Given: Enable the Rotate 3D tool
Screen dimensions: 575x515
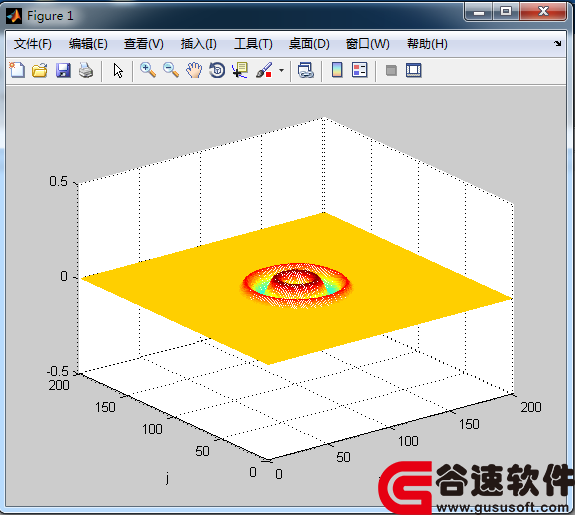Looking at the screenshot, I should point(217,70).
